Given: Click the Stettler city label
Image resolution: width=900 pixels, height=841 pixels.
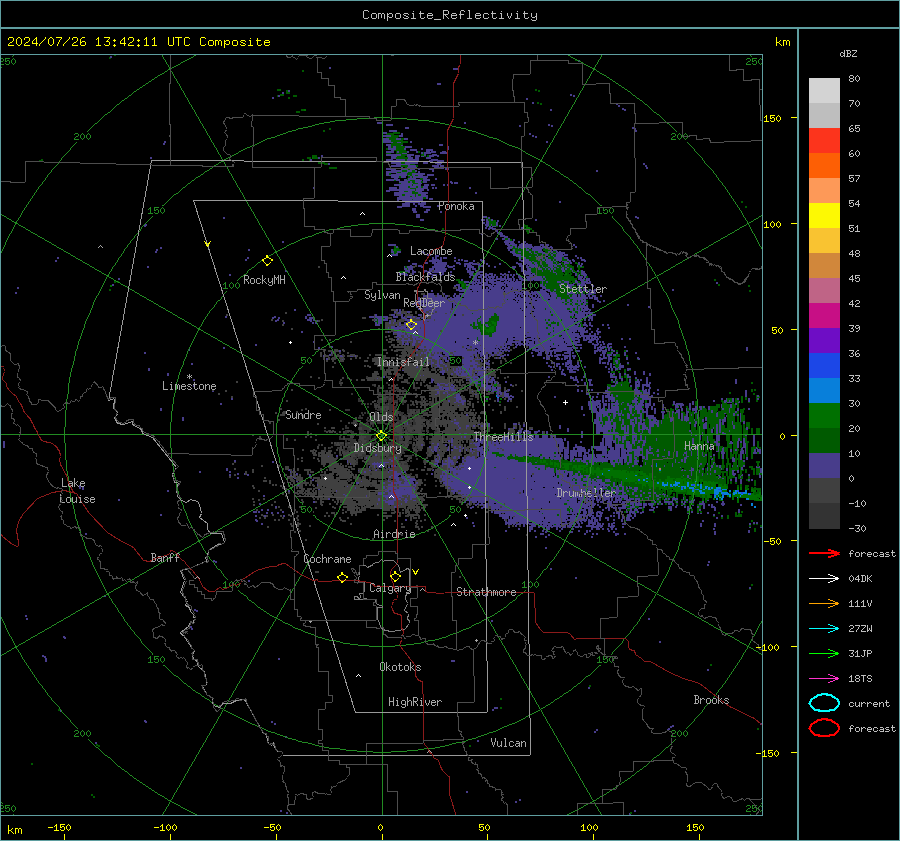Looking at the screenshot, I should [583, 289].
